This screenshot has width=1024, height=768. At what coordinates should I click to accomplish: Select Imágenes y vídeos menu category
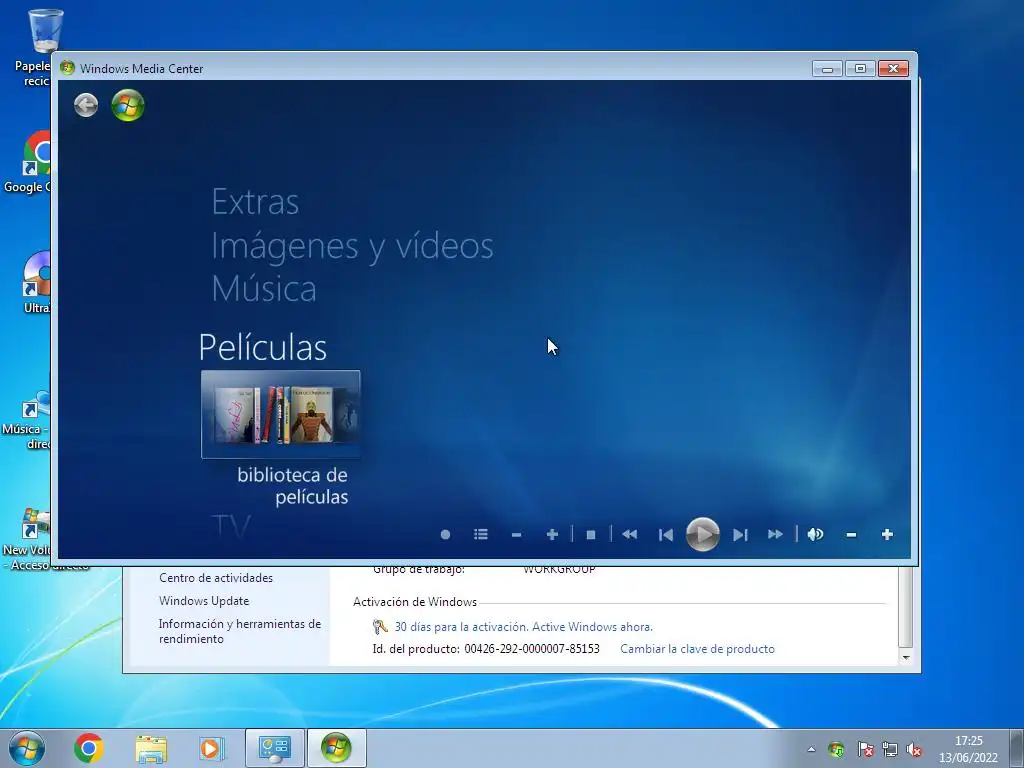(353, 247)
